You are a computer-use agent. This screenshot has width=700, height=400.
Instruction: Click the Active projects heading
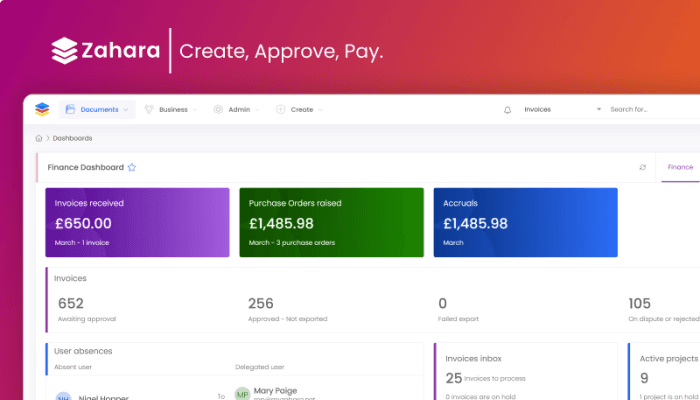click(668, 358)
